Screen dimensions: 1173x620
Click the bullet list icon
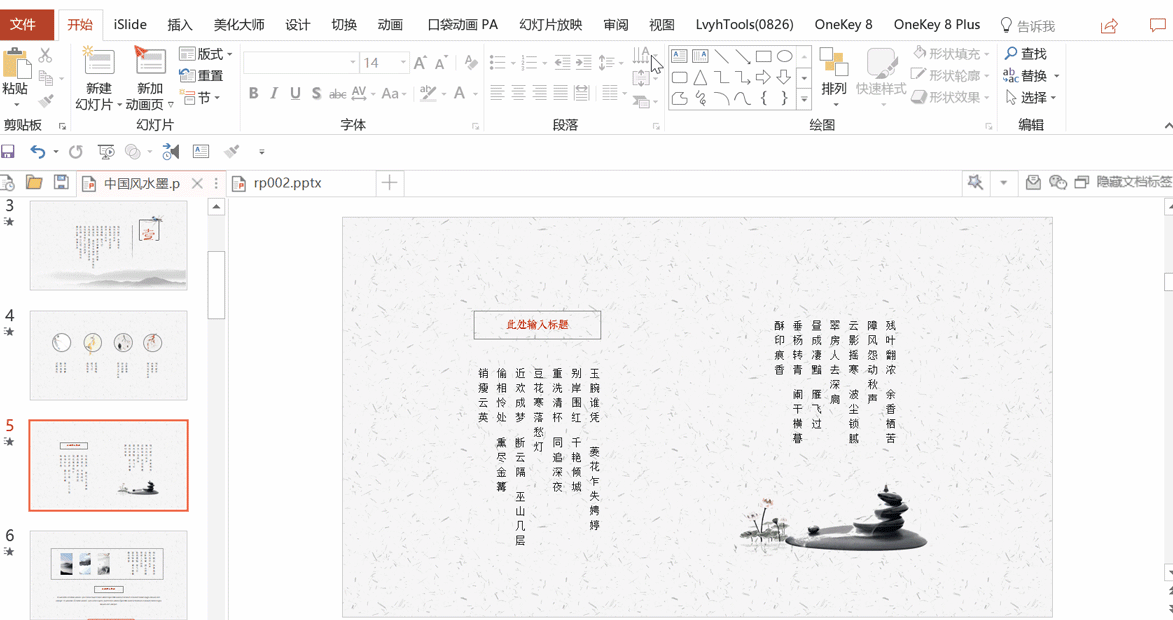497,63
